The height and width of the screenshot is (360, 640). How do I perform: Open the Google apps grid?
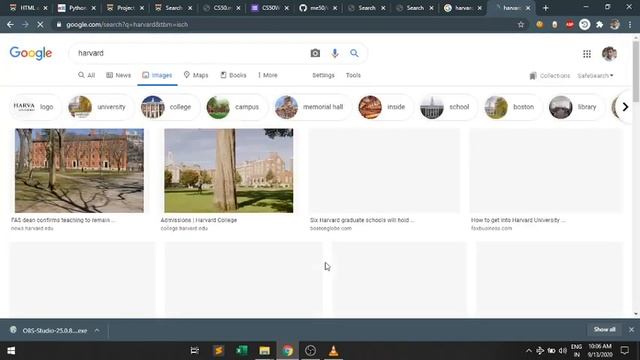pyautogui.click(x=587, y=54)
